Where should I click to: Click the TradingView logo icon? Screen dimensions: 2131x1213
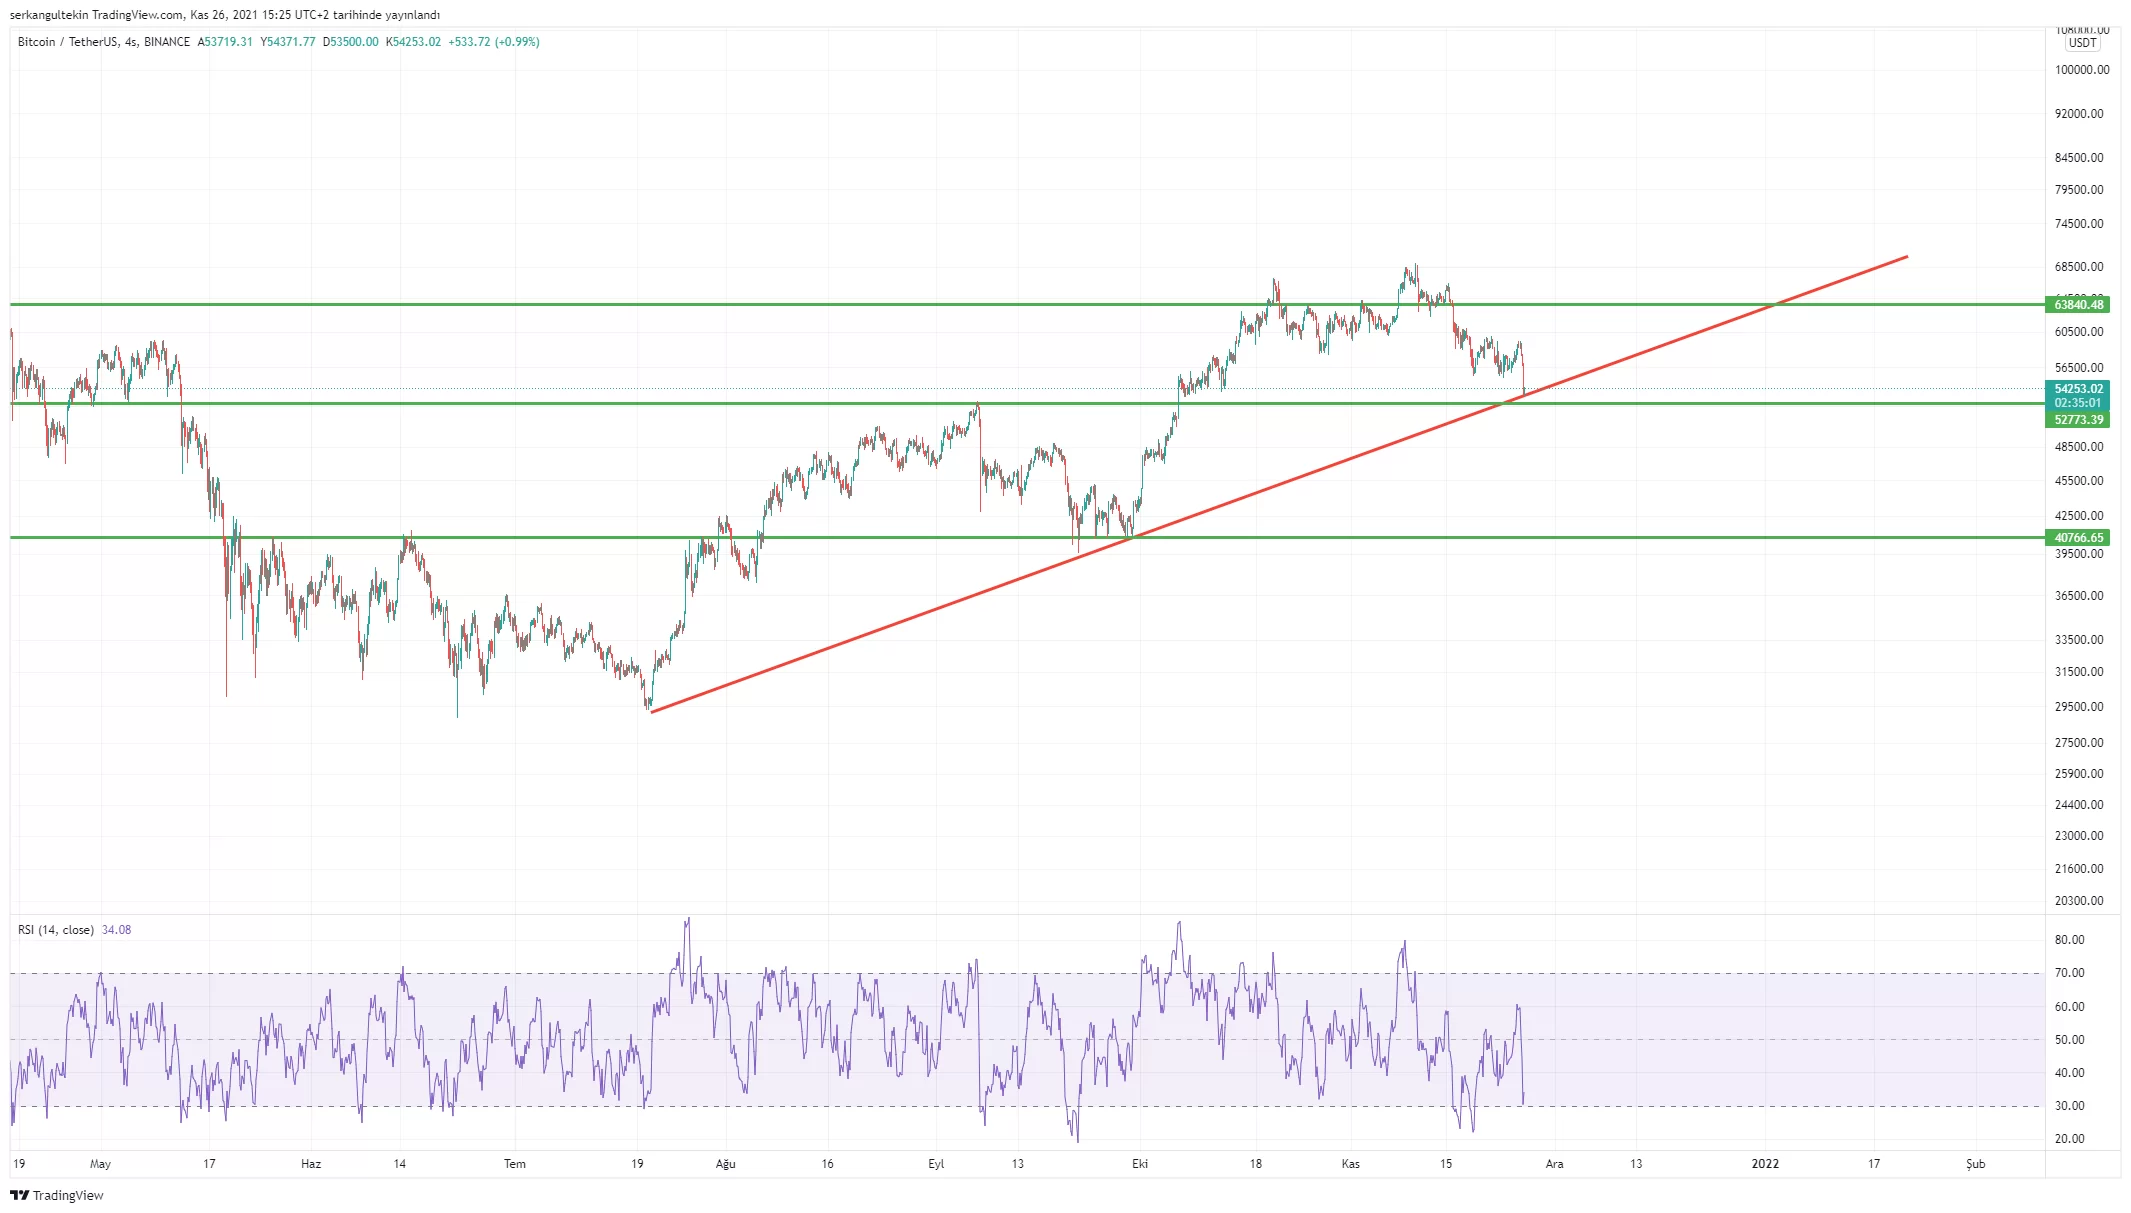(x=19, y=1195)
